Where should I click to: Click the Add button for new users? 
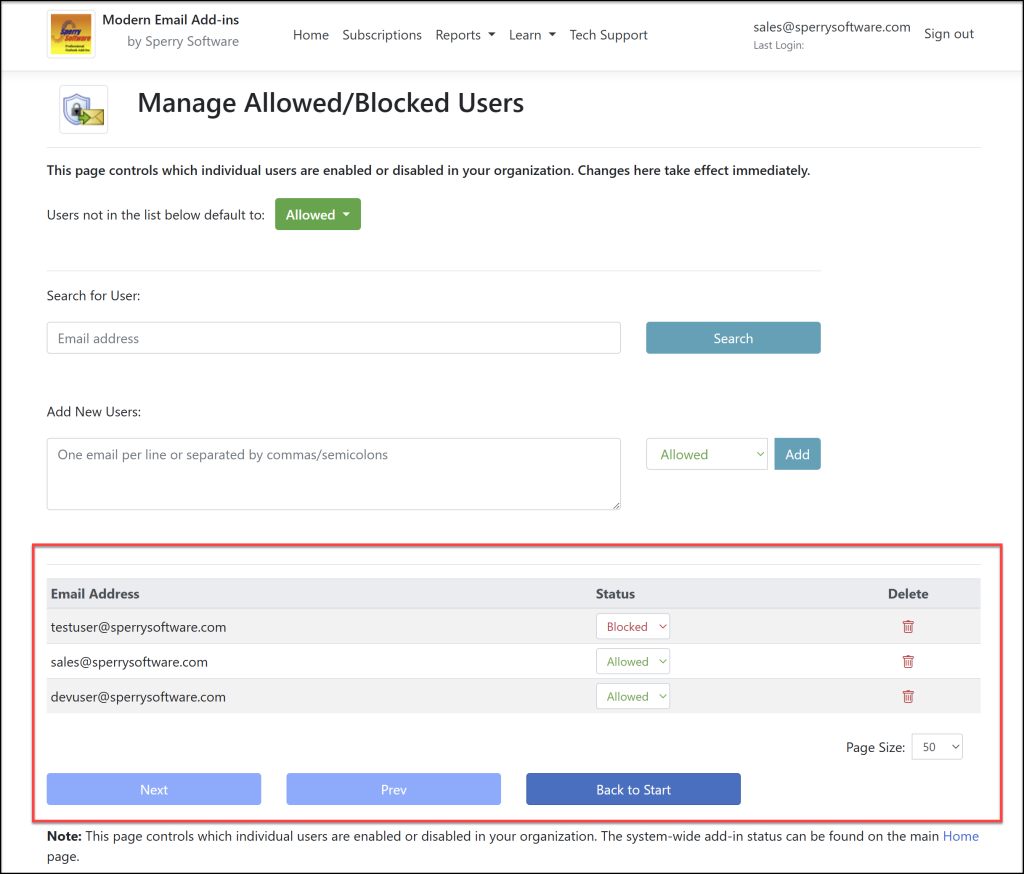(x=797, y=453)
